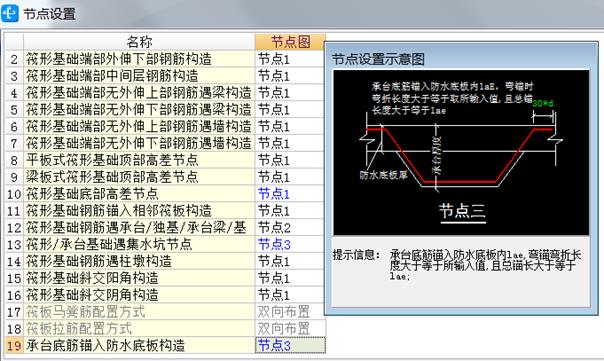Click 节点1 cell in row 3
The width and height of the screenshot is (604, 361).
click(x=290, y=76)
